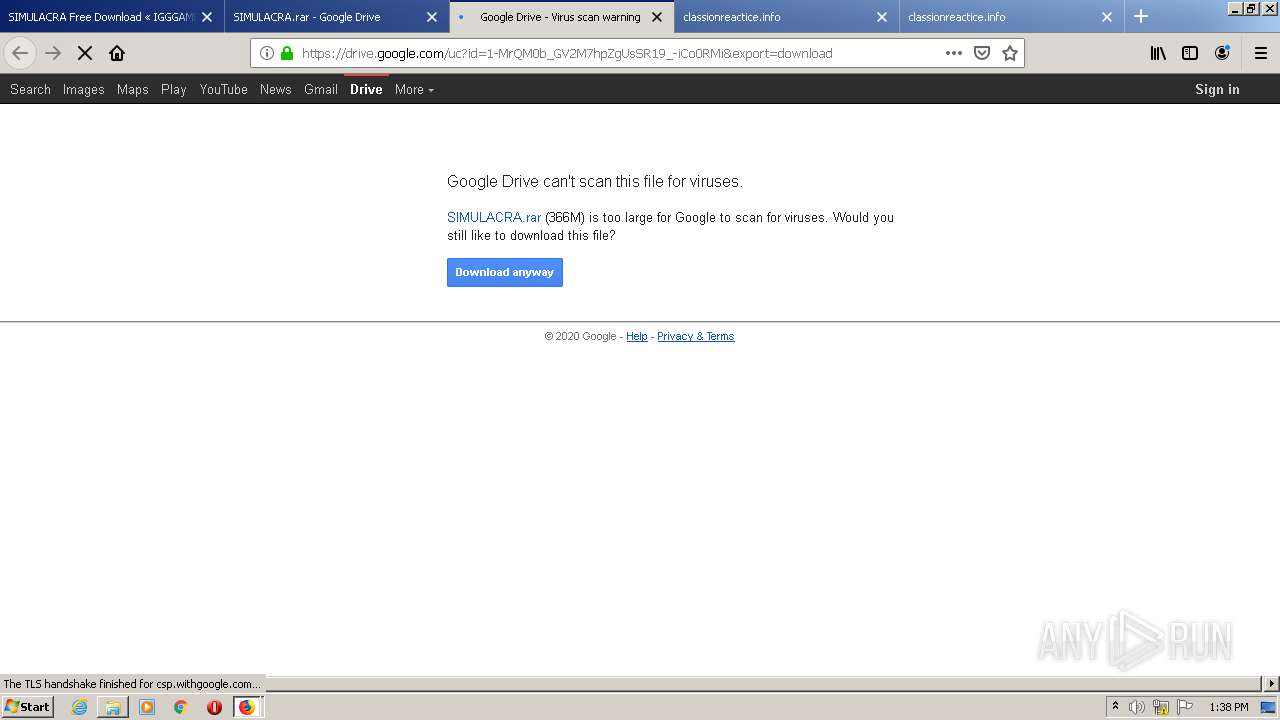Image resolution: width=1280 pixels, height=720 pixels.
Task: Click the clock showing 1:38 PM
Action: tap(1229, 707)
